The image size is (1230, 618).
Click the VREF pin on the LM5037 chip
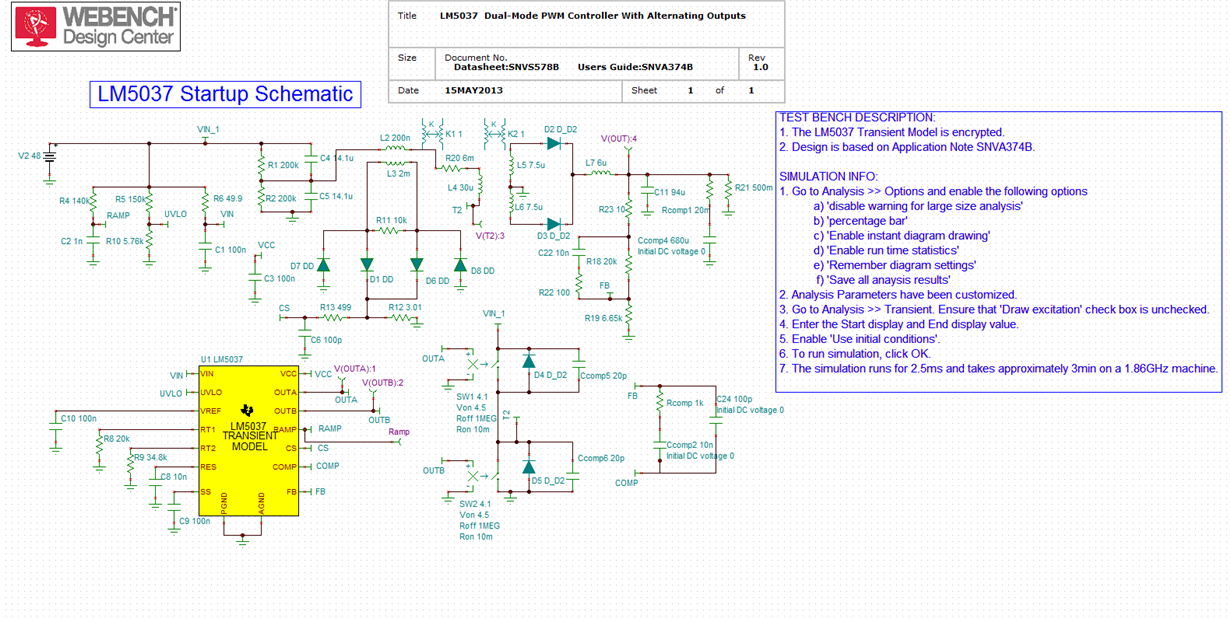(x=210, y=411)
